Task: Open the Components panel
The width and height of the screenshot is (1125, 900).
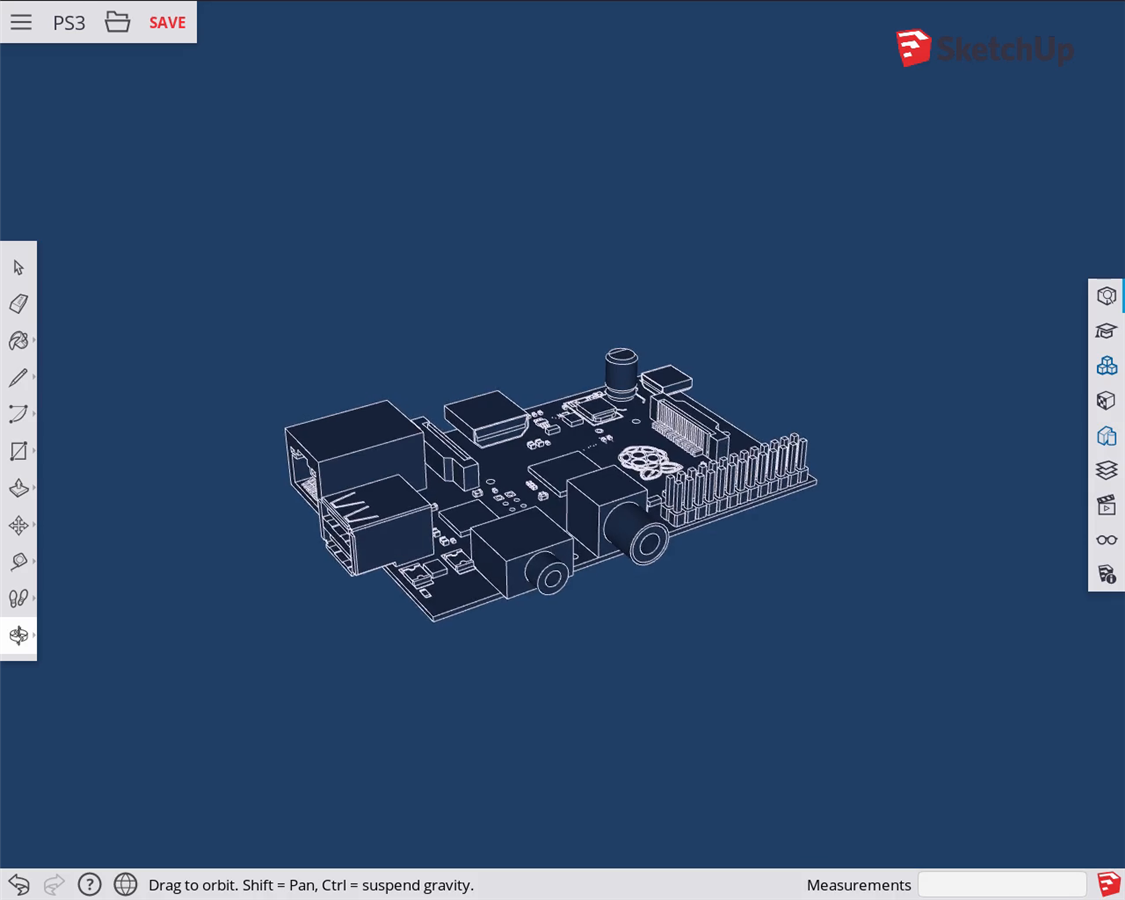Action: [x=1106, y=366]
